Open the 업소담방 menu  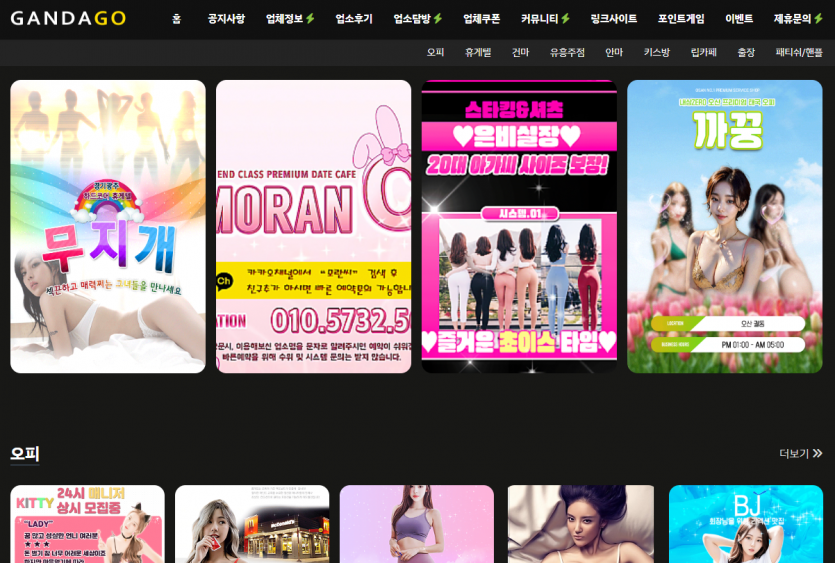pos(412,19)
